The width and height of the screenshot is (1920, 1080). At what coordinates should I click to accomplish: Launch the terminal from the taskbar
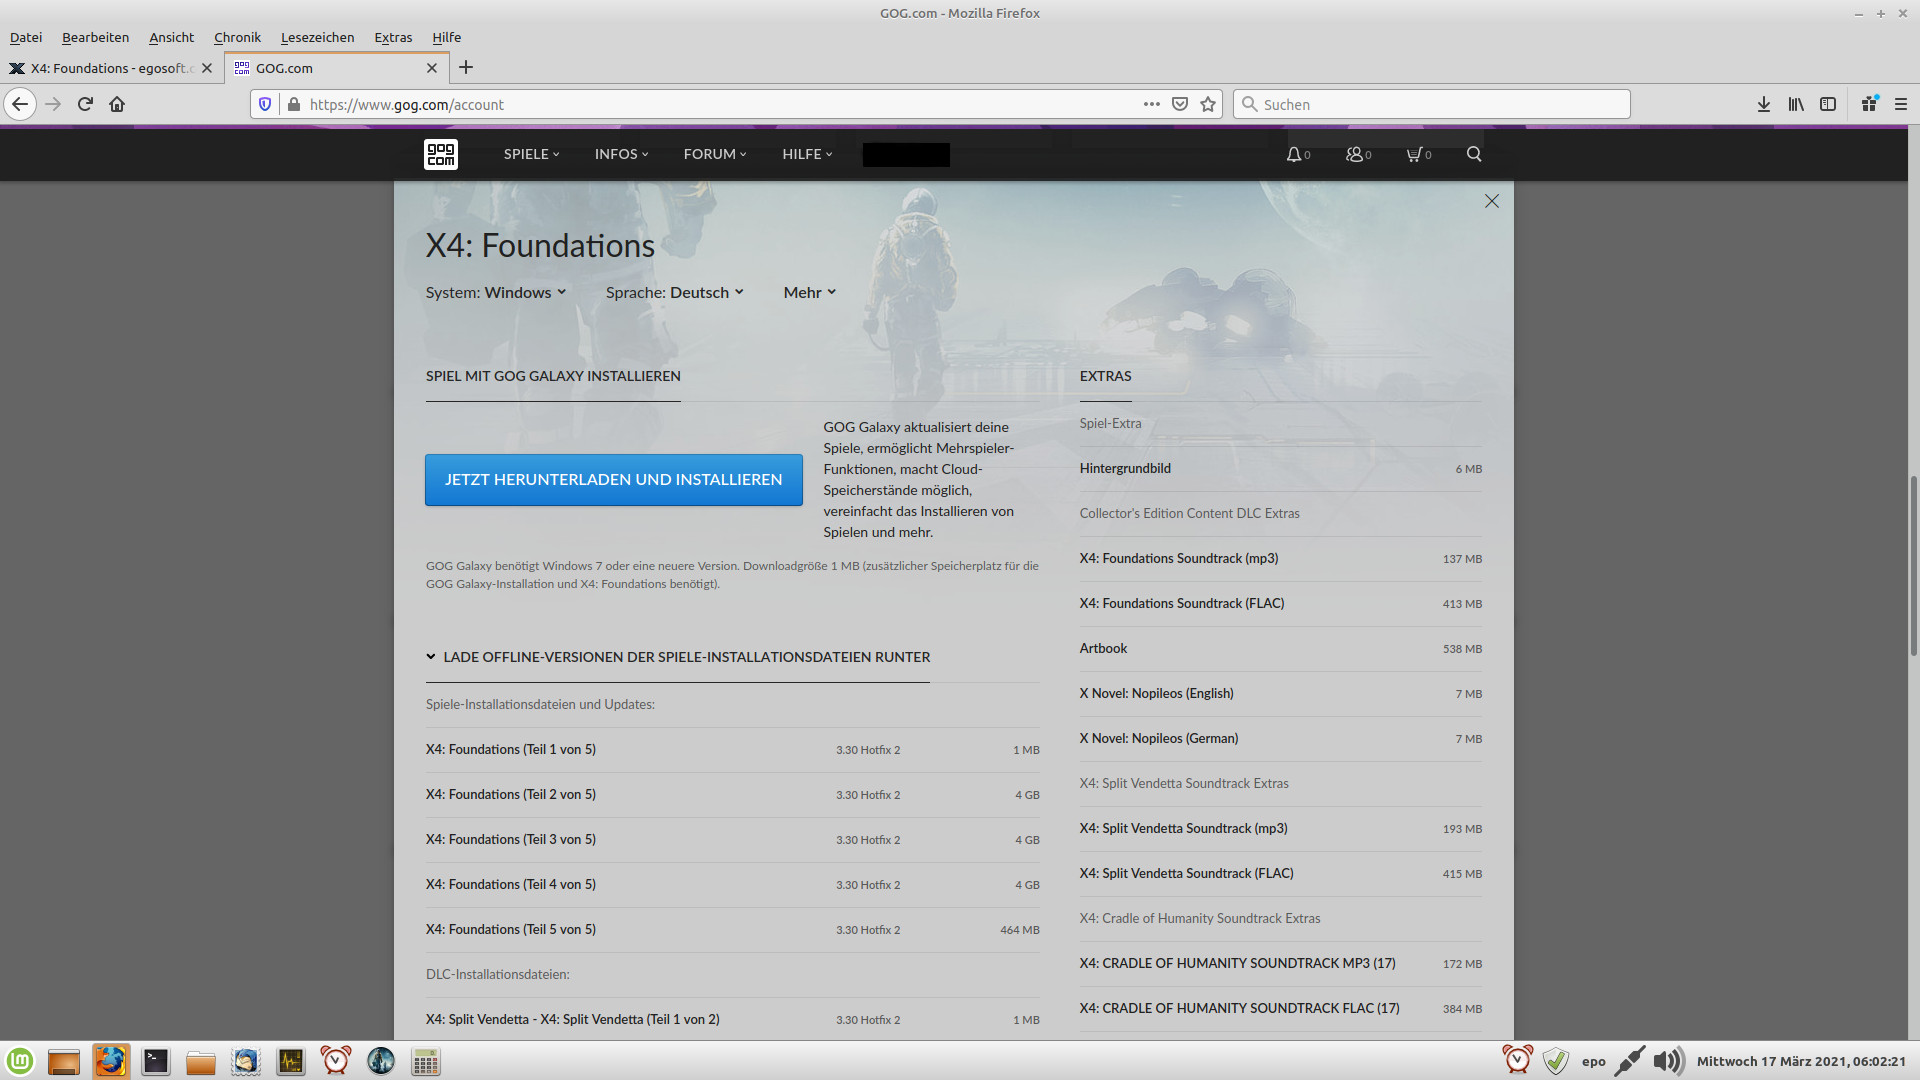156,1061
